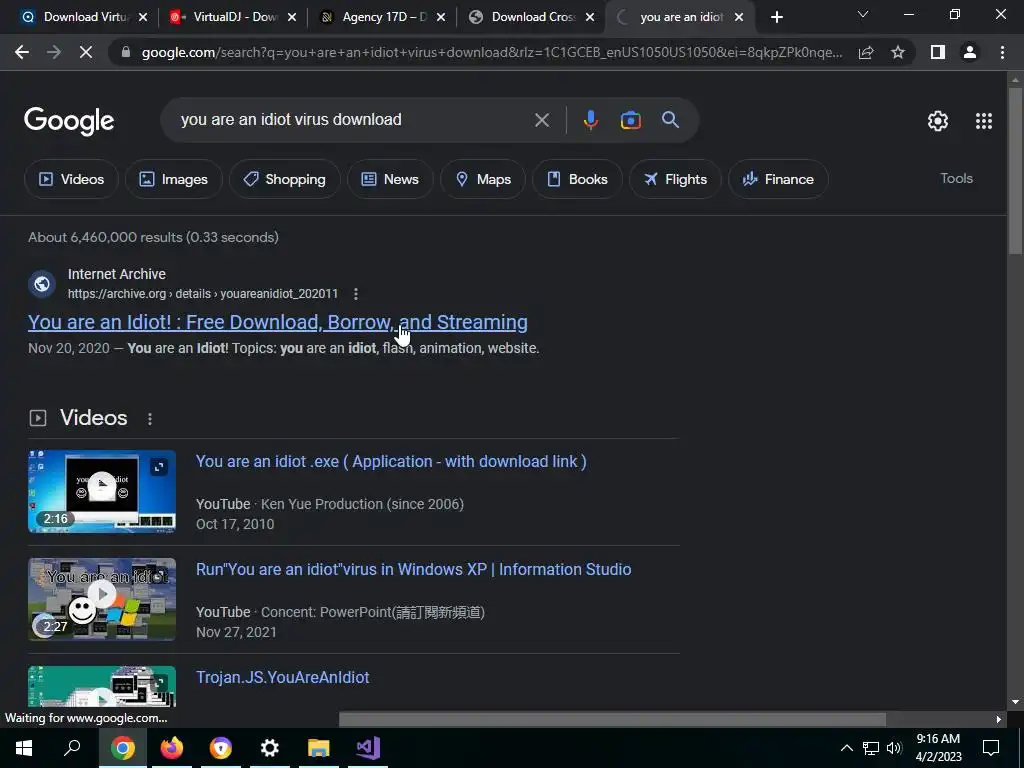Click the search box with idiot virus query

(x=353, y=120)
